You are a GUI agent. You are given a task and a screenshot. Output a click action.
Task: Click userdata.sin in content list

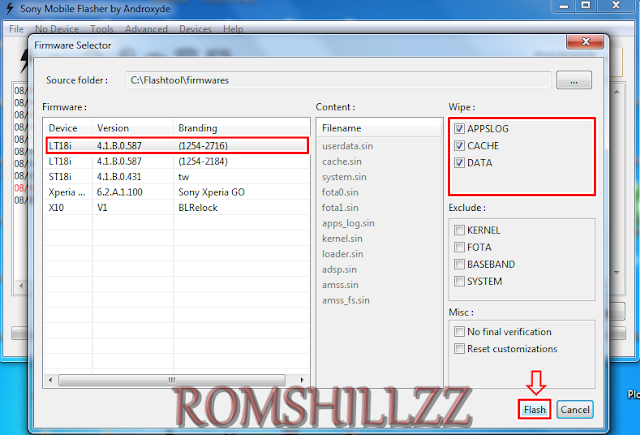(x=347, y=146)
